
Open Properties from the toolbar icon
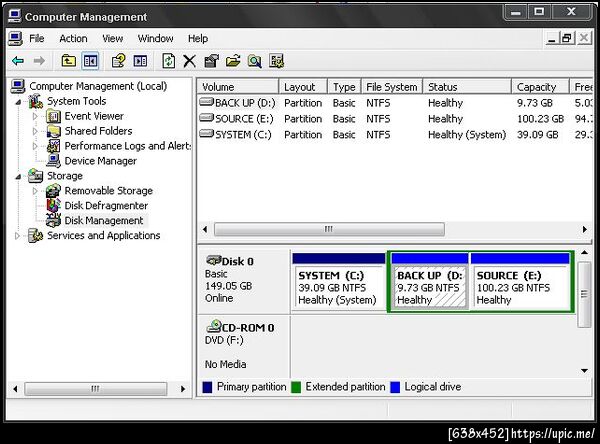click(x=211, y=61)
